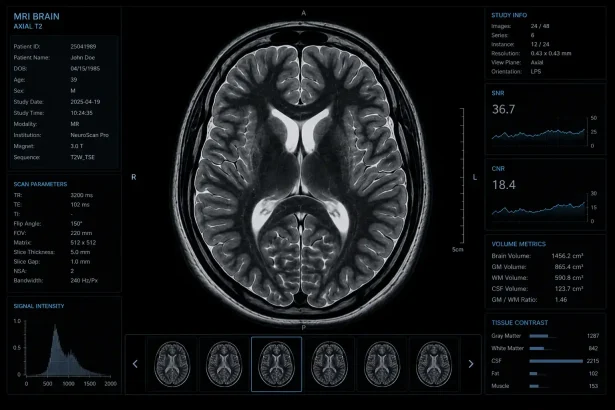Click the "SIGNAL INTENSITY" heading
The height and width of the screenshot is (410, 615).
(x=39, y=306)
